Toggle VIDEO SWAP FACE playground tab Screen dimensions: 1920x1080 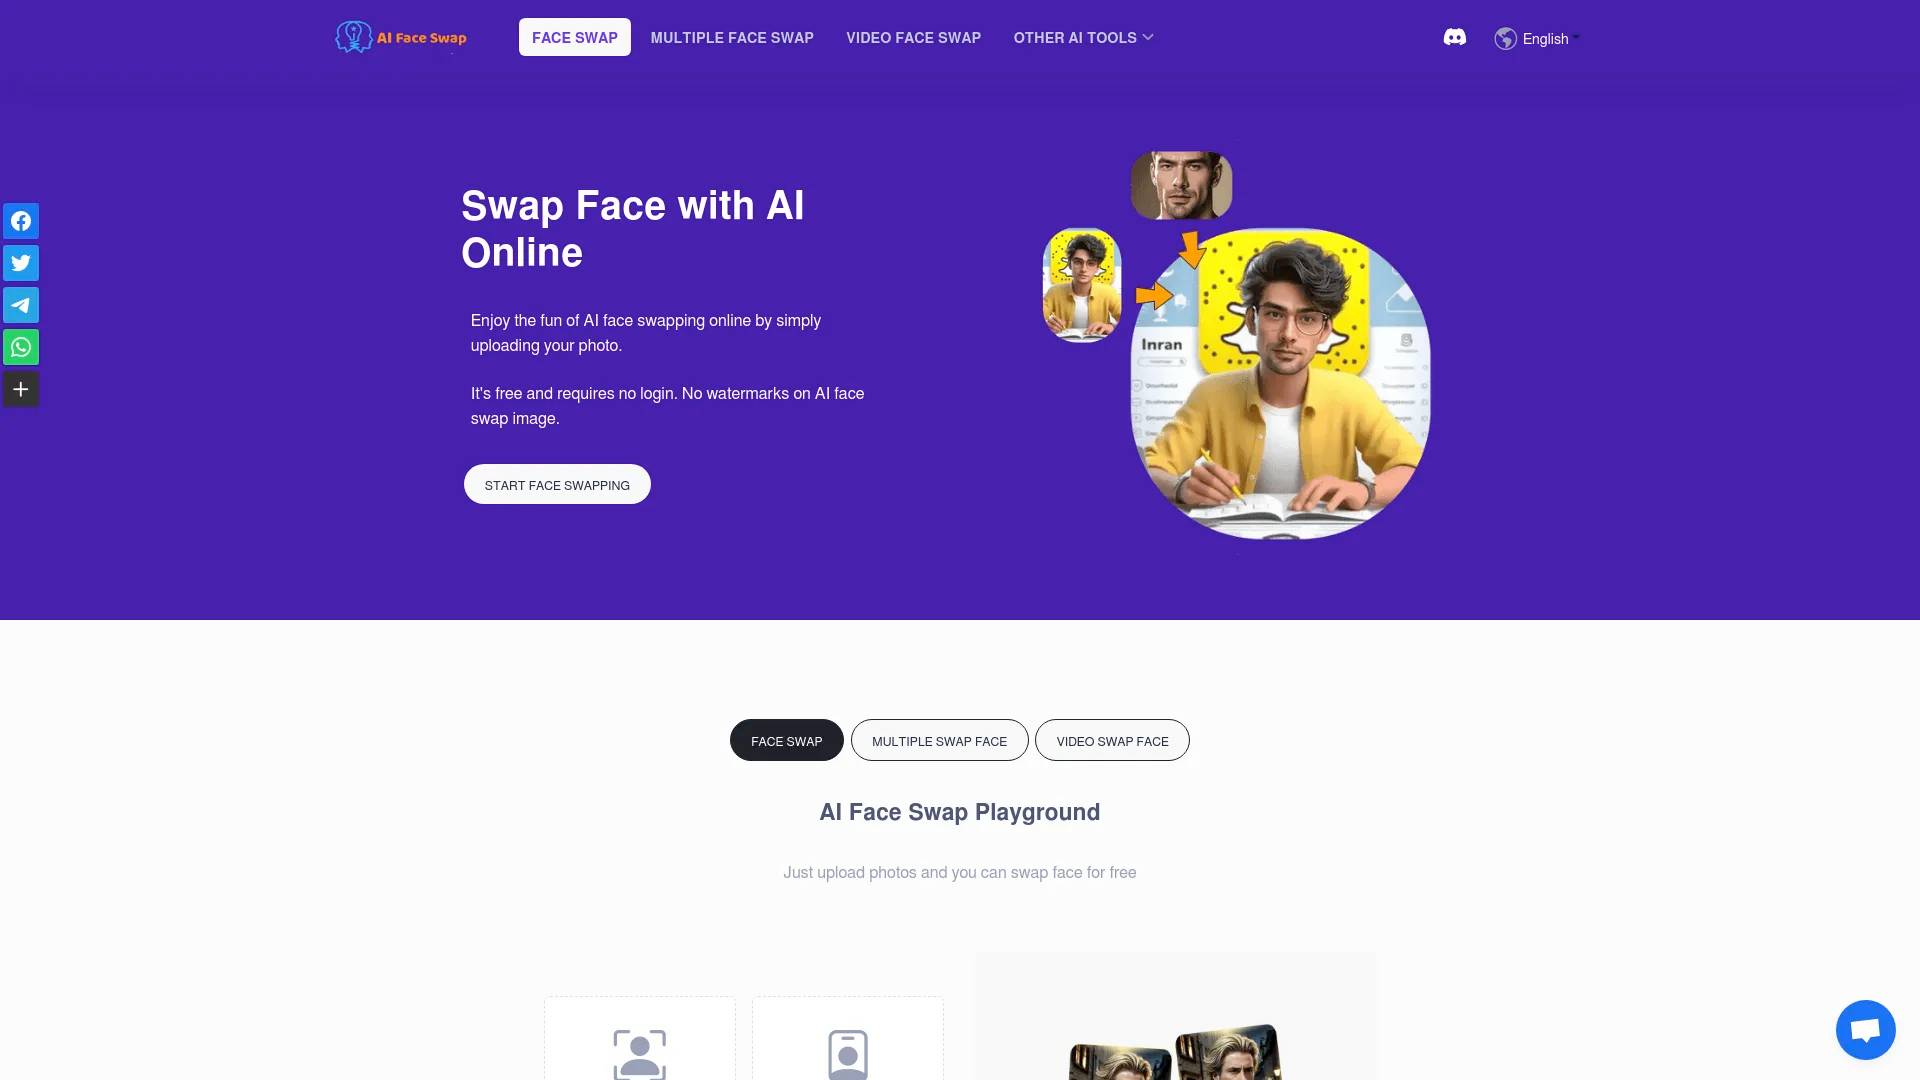(x=1112, y=740)
